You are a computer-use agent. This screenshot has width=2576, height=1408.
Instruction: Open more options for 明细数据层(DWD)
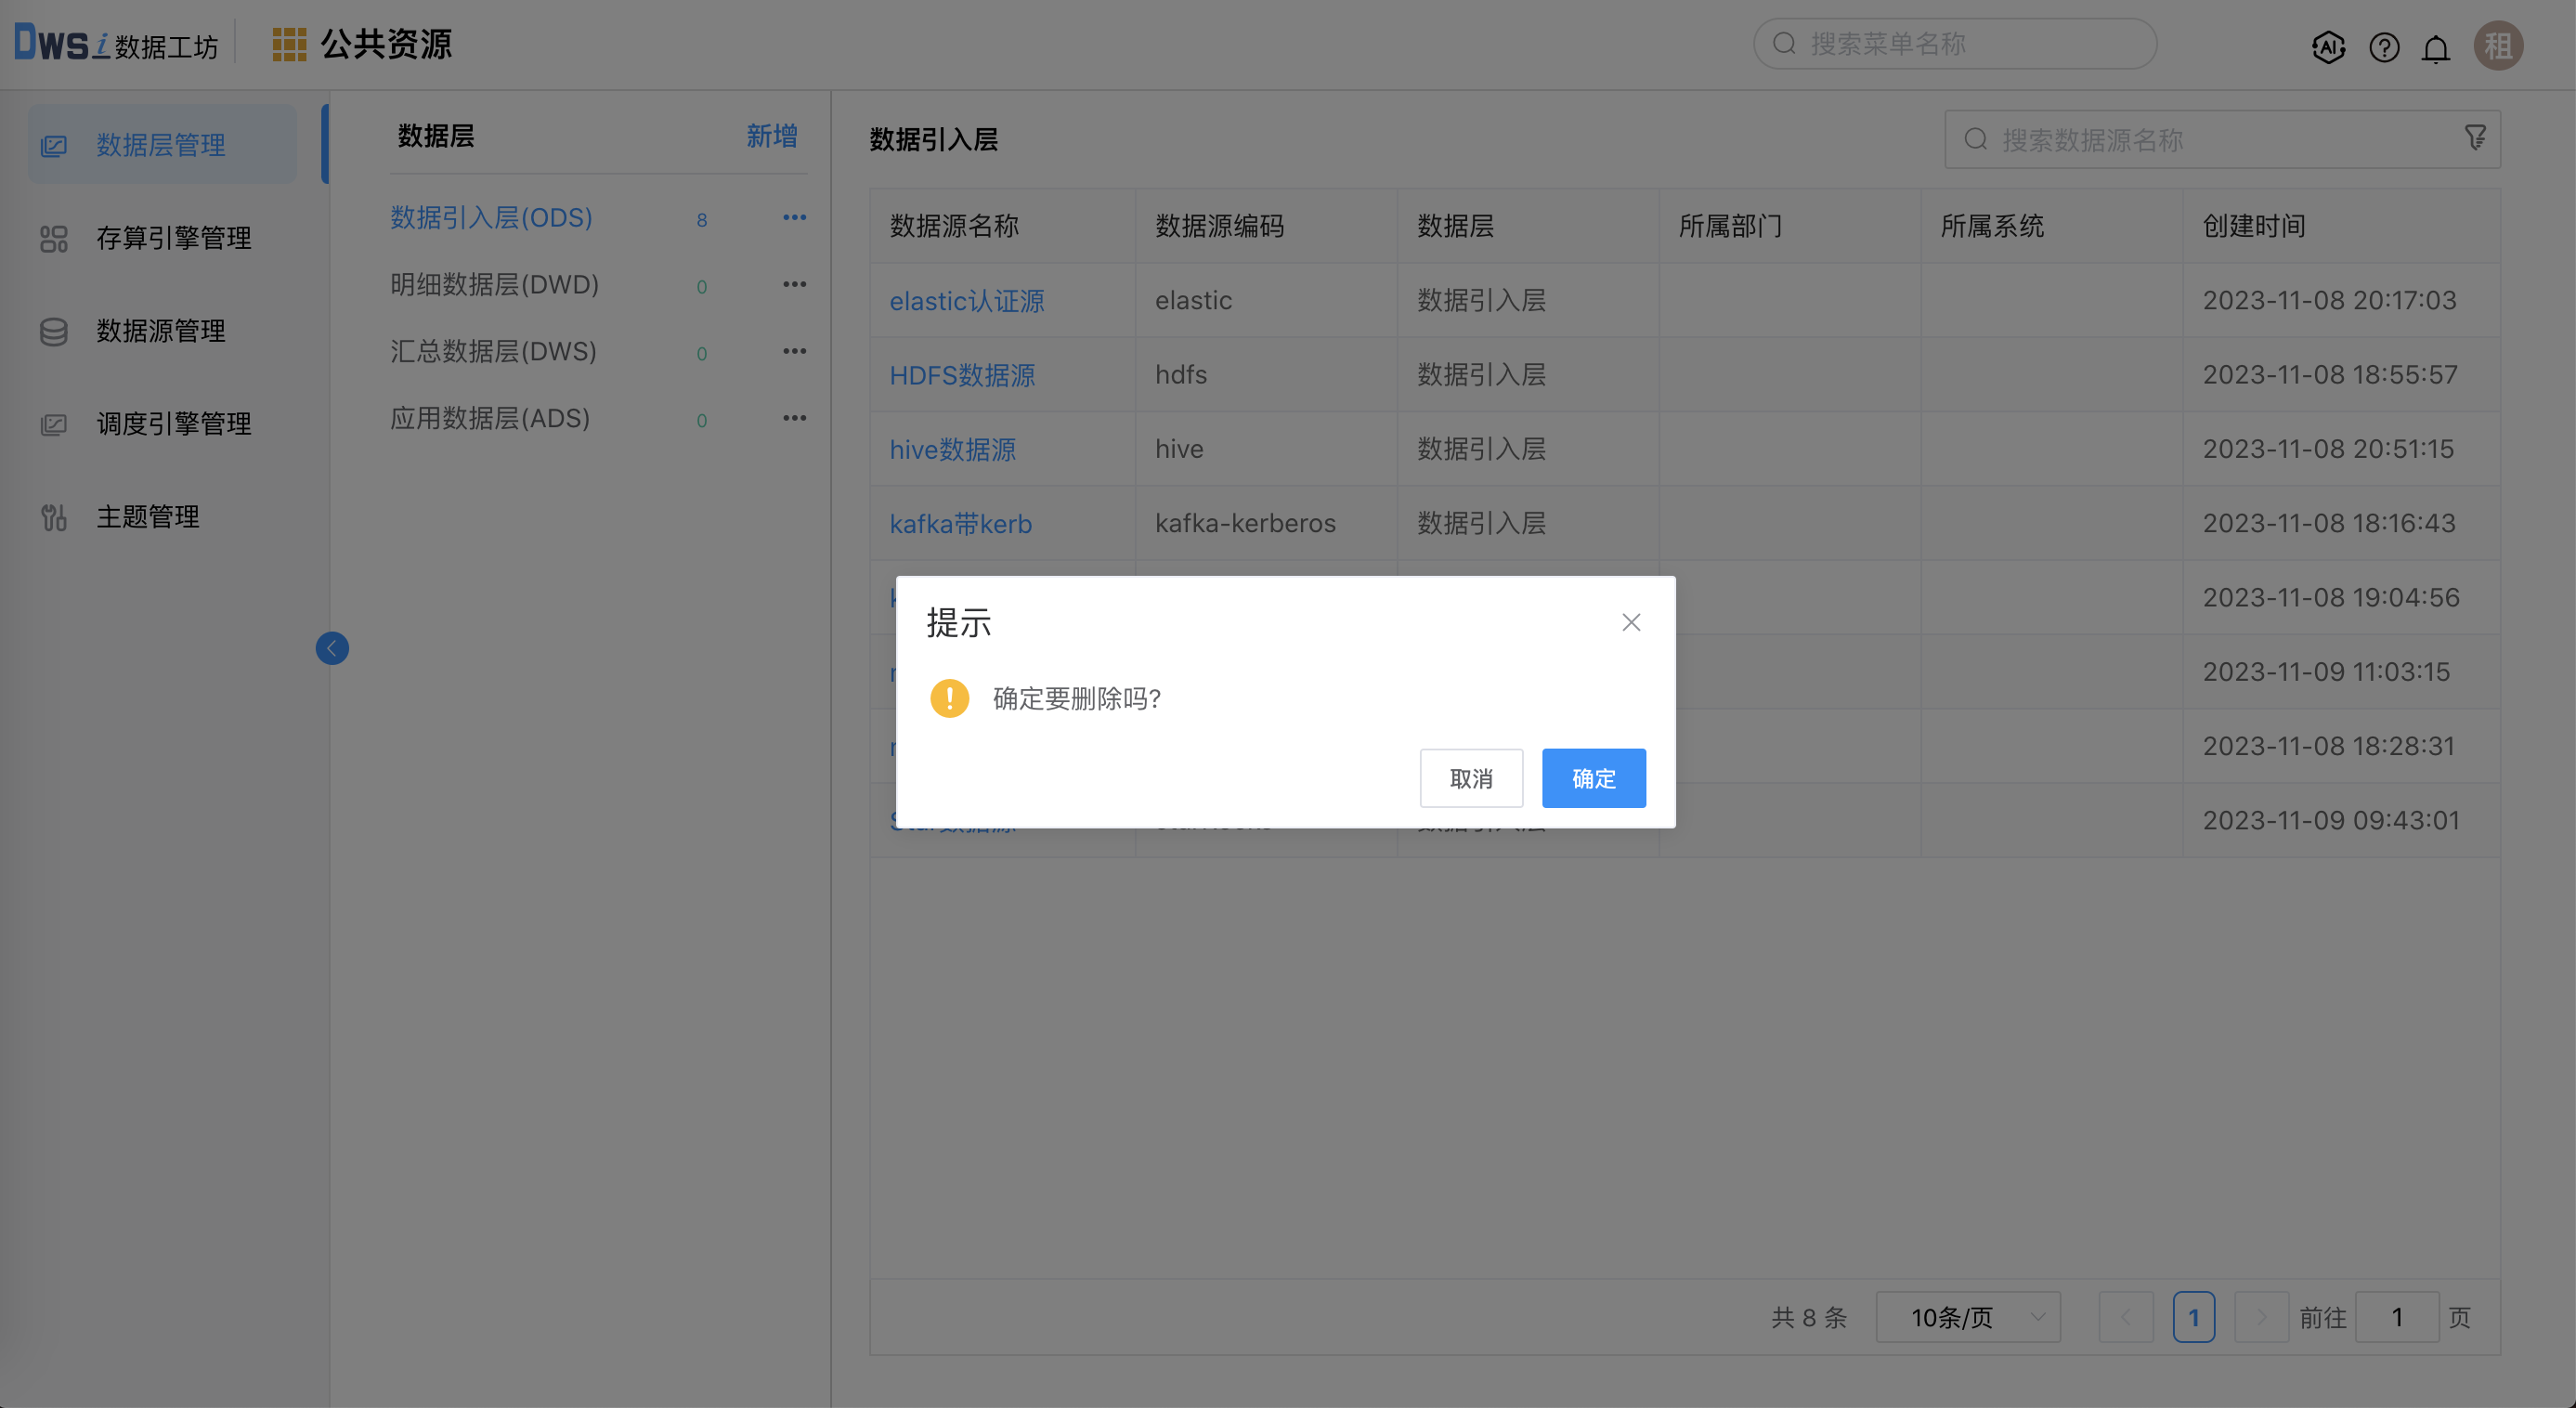794,285
